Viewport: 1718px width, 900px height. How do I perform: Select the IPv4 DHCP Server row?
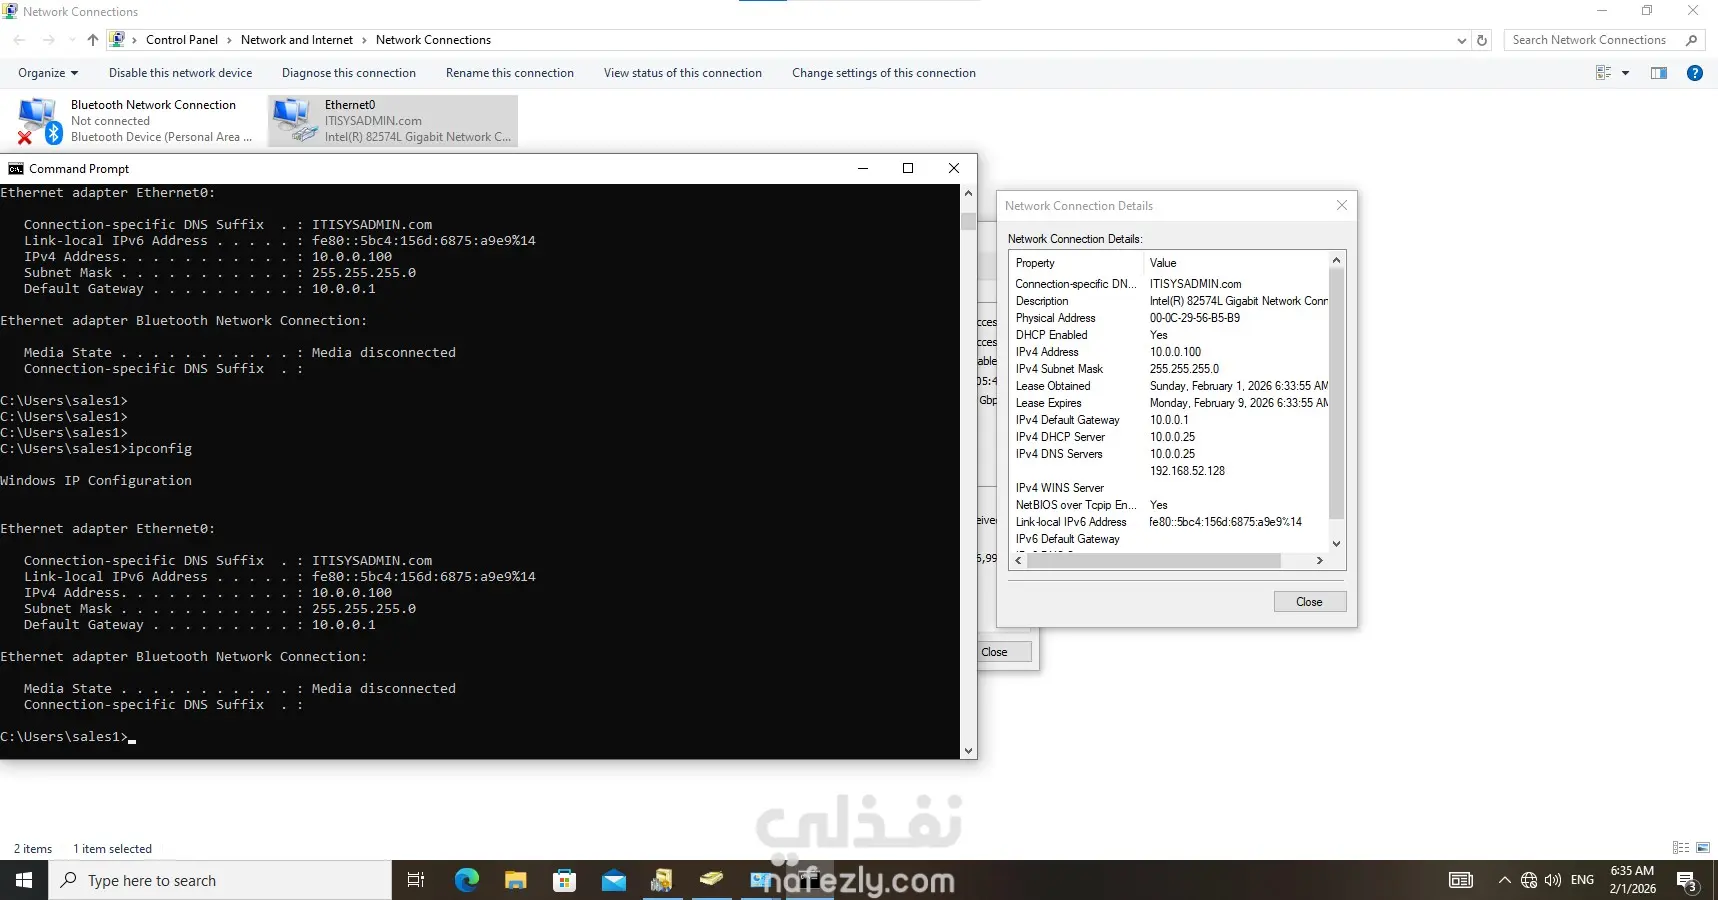click(1169, 437)
